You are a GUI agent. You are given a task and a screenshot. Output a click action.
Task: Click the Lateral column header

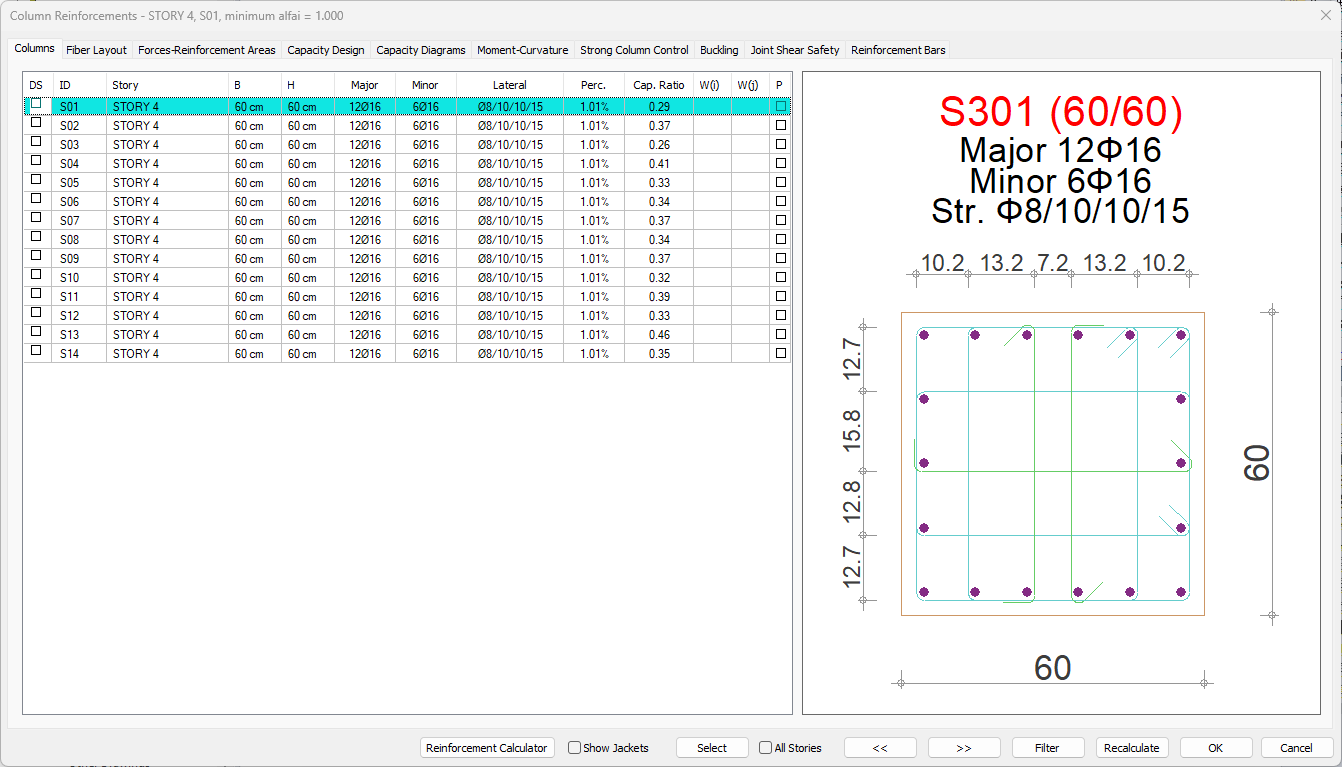[x=509, y=85]
